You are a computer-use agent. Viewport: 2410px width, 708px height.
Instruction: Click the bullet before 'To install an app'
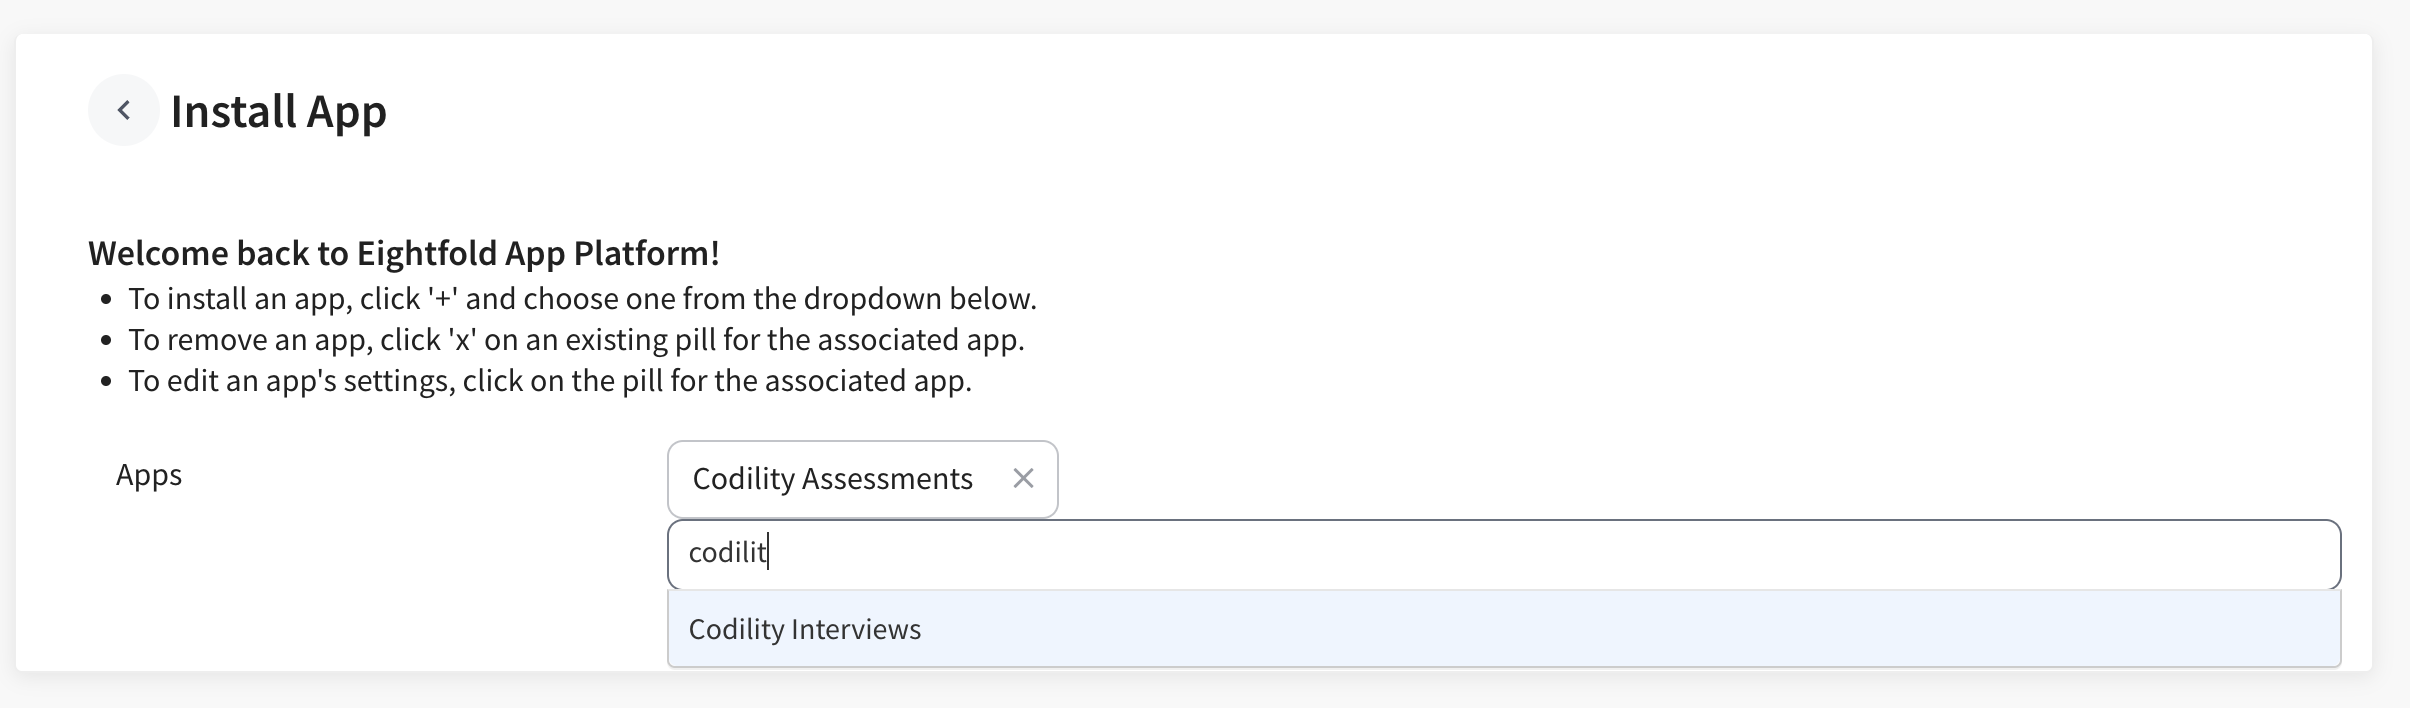[107, 300]
